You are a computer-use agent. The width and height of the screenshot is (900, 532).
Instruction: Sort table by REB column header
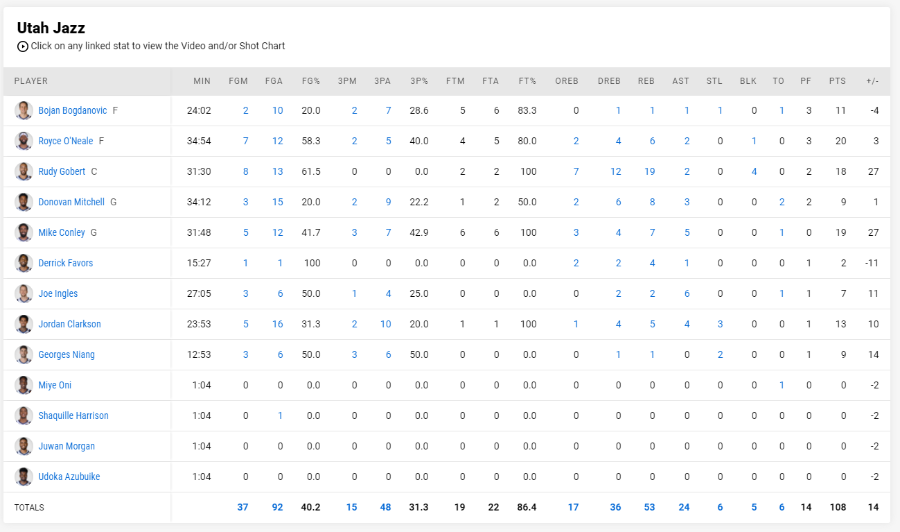(x=646, y=81)
